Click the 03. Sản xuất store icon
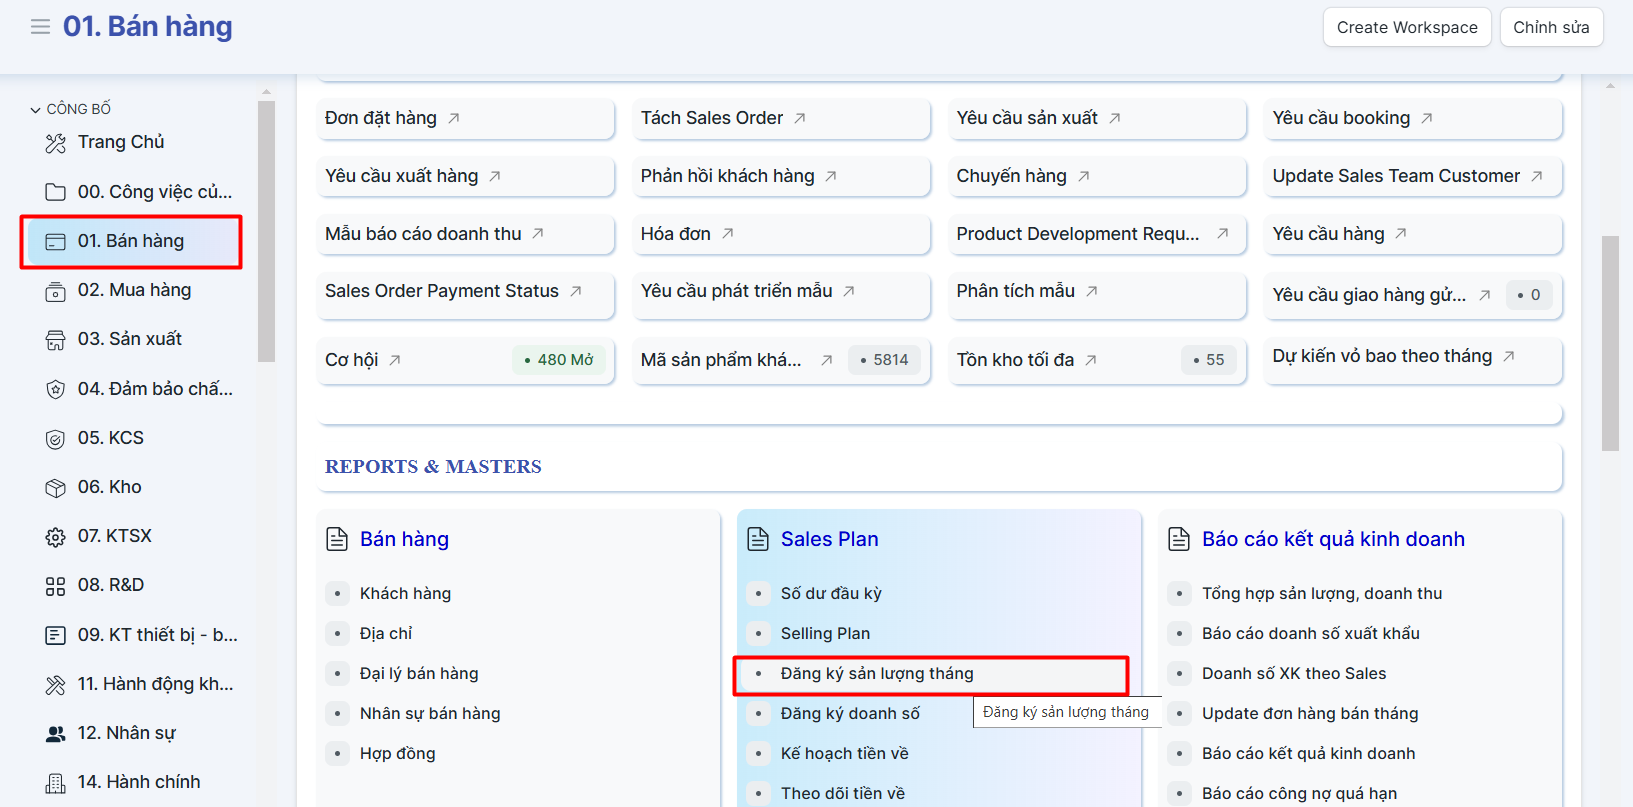 coord(56,340)
